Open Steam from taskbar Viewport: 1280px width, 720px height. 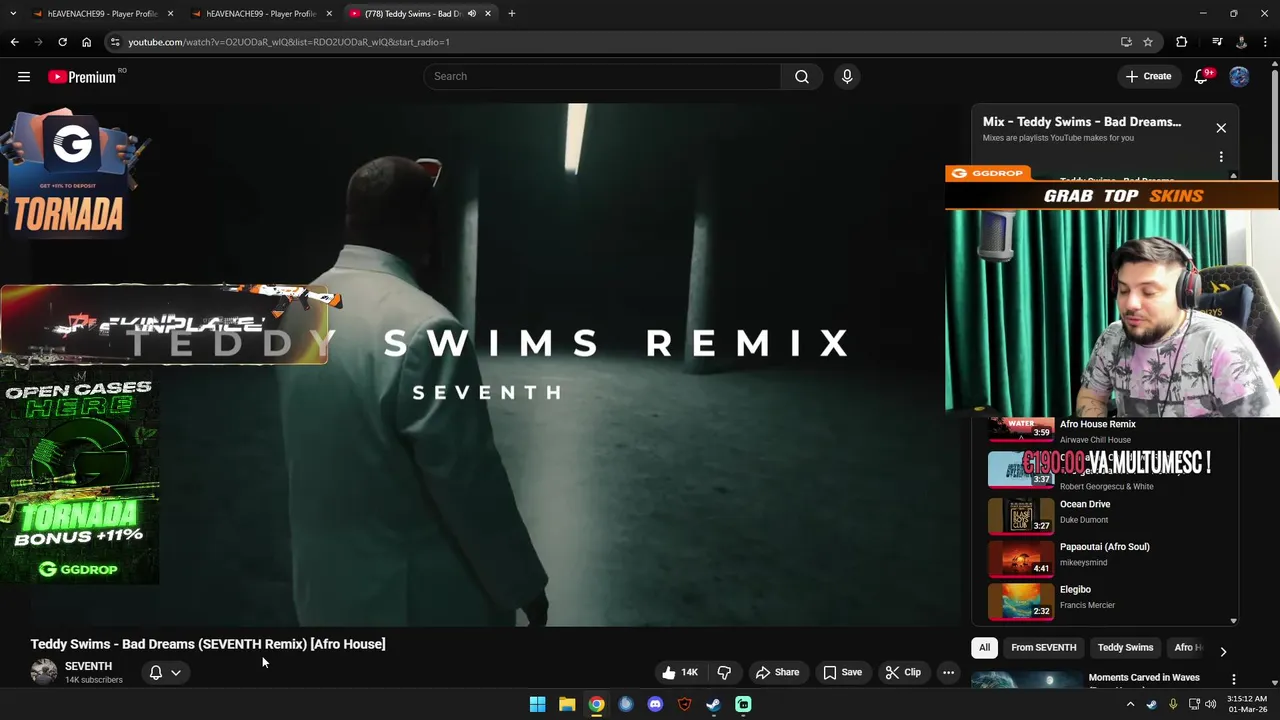[x=714, y=704]
